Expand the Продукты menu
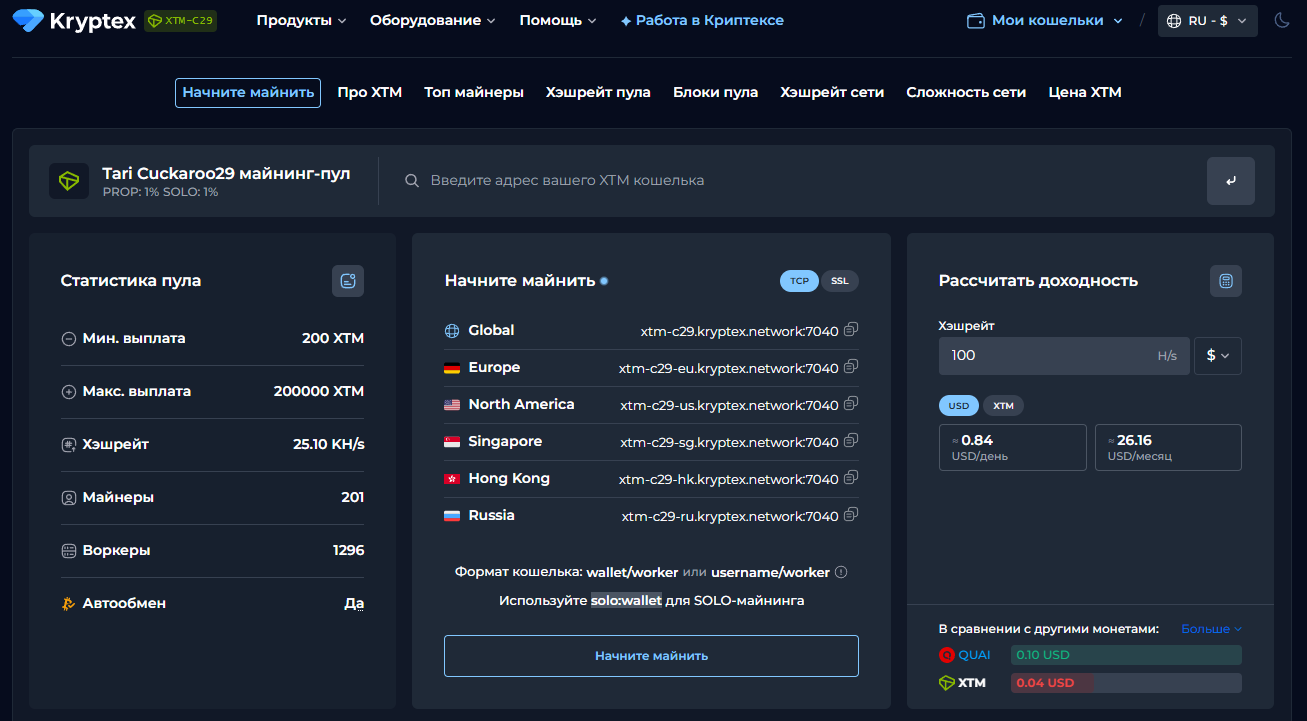1307x721 pixels. [x=301, y=21]
